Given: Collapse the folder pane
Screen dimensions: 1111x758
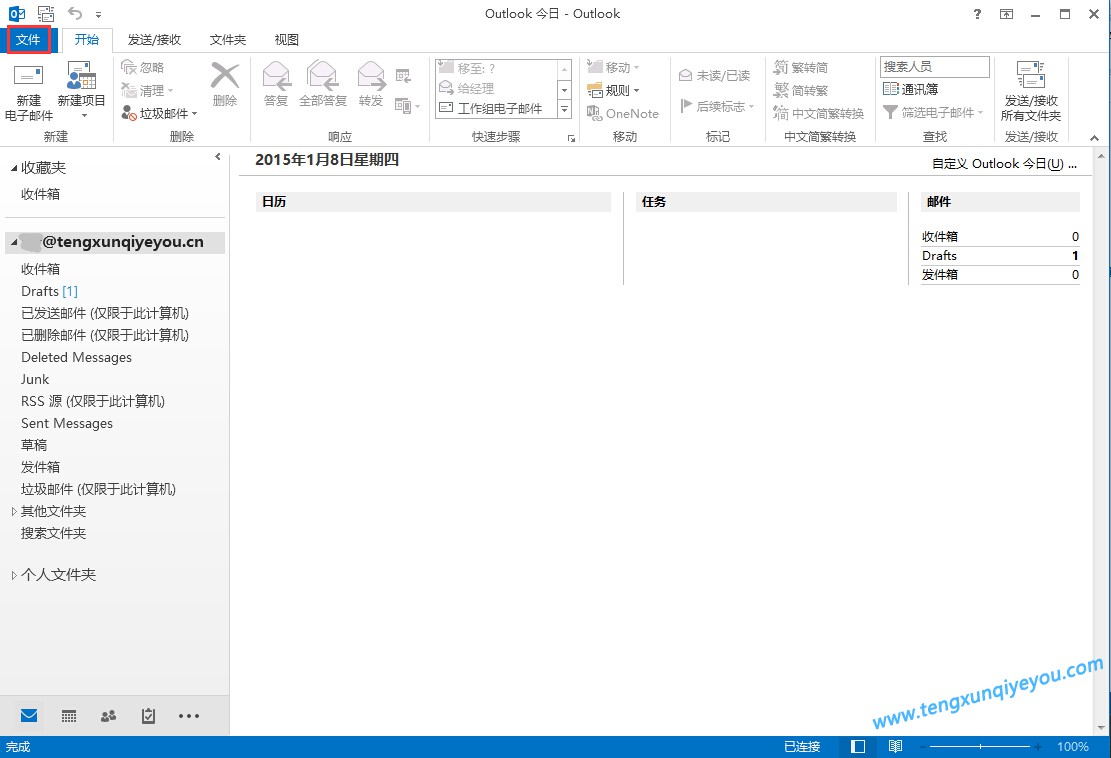Looking at the screenshot, I should pos(218,157).
